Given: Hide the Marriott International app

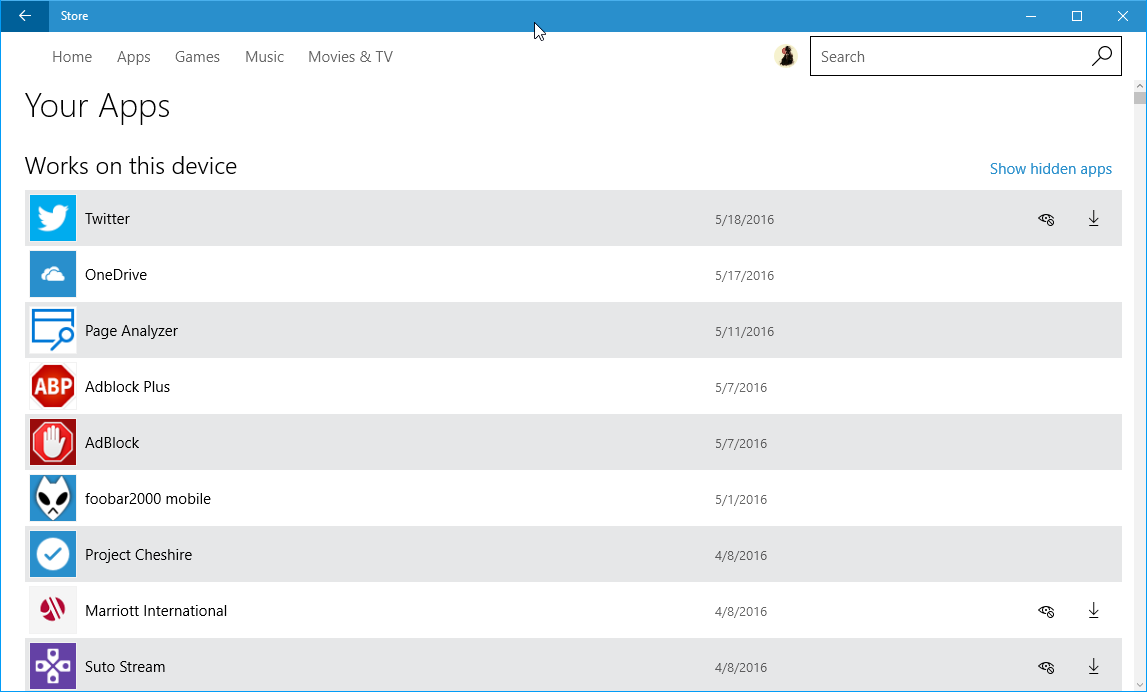Looking at the screenshot, I should 1046,611.
